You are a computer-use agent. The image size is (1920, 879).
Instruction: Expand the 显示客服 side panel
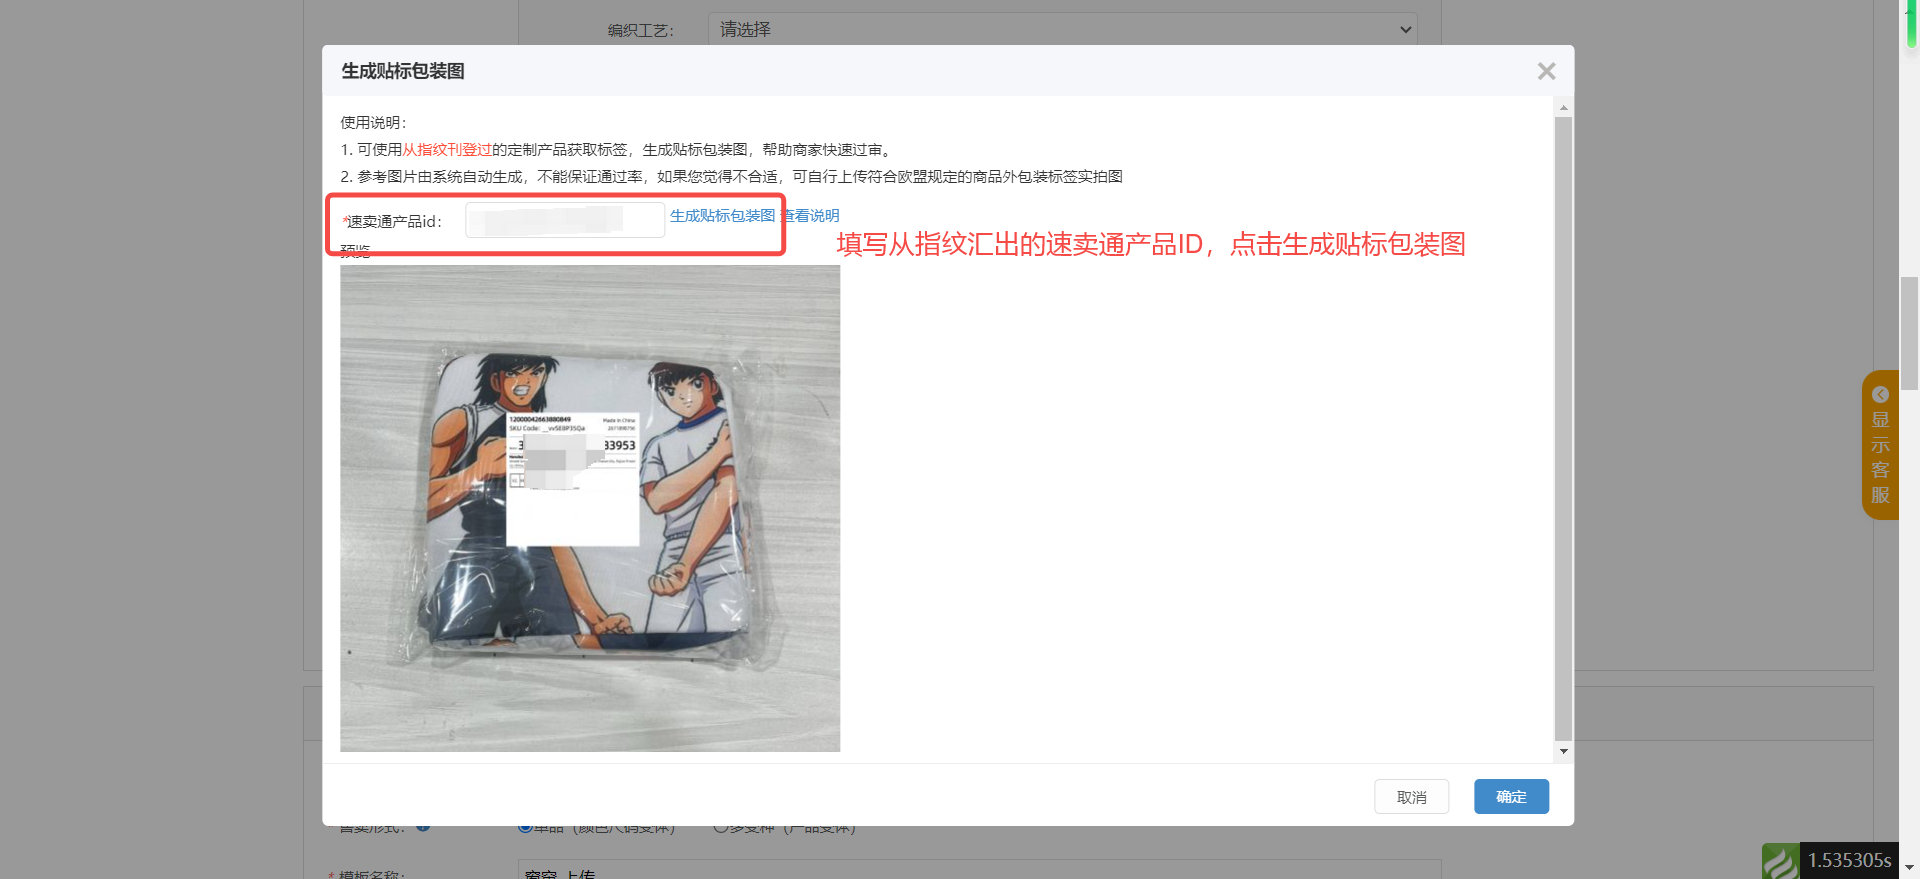[x=1880, y=445]
